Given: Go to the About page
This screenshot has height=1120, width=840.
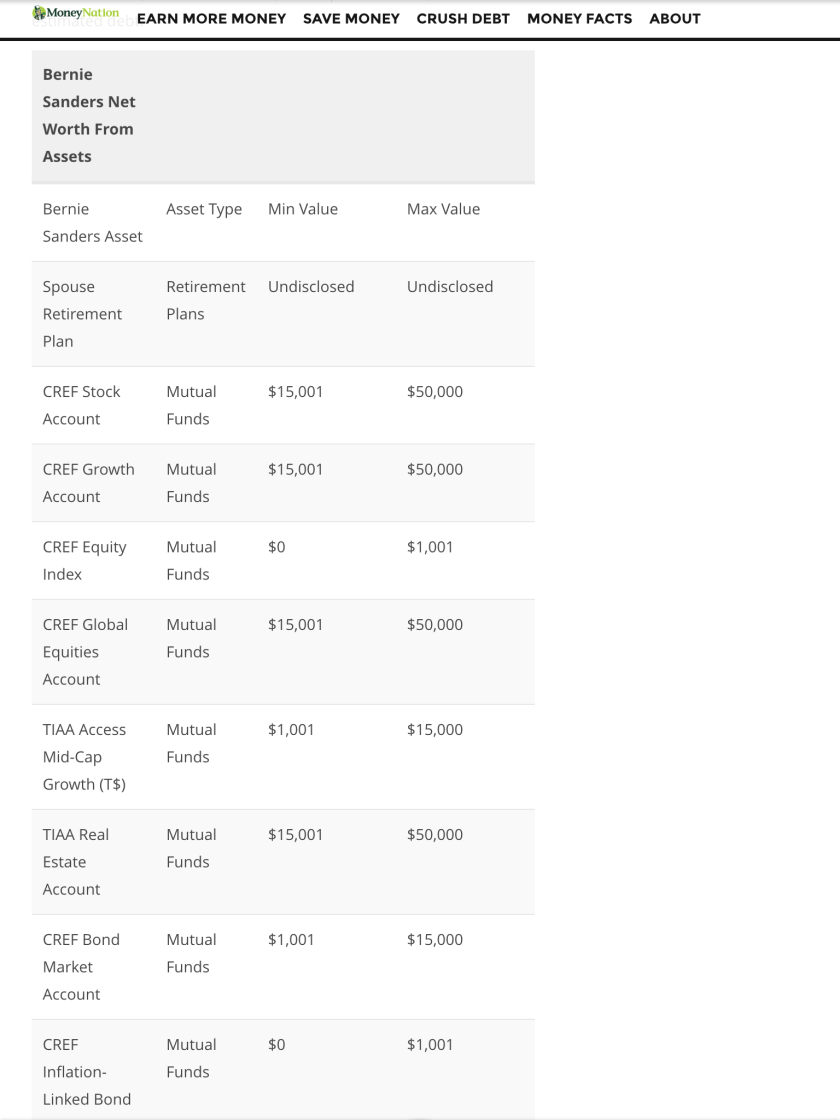Looking at the screenshot, I should [674, 19].
